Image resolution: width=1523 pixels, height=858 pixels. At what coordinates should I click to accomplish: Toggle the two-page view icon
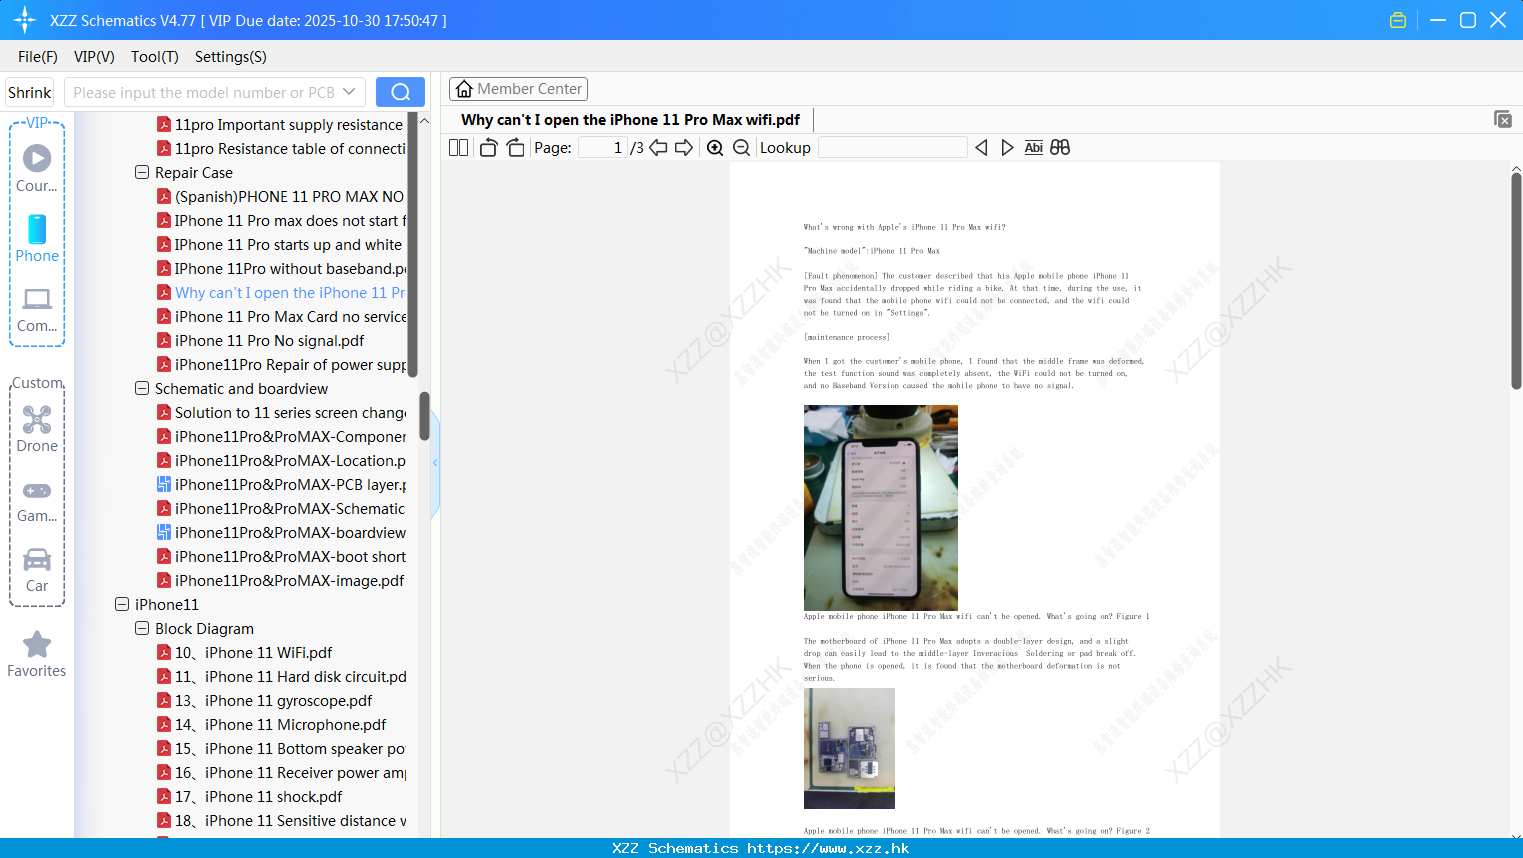458,147
